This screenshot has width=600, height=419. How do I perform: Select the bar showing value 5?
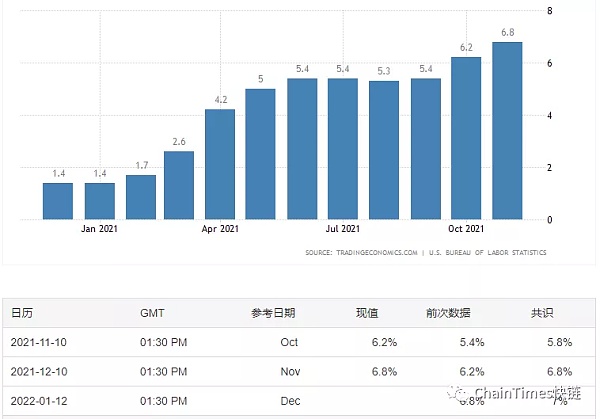[260, 154]
